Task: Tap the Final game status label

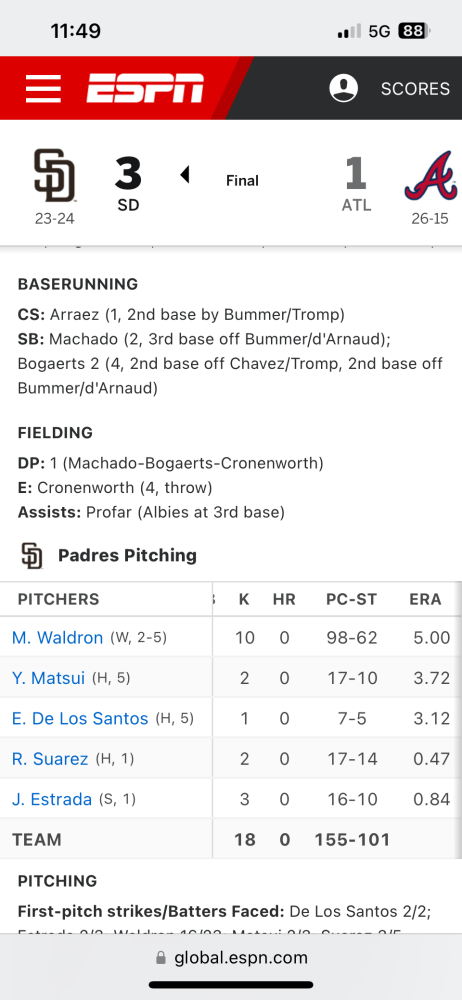Action: pyautogui.click(x=242, y=180)
